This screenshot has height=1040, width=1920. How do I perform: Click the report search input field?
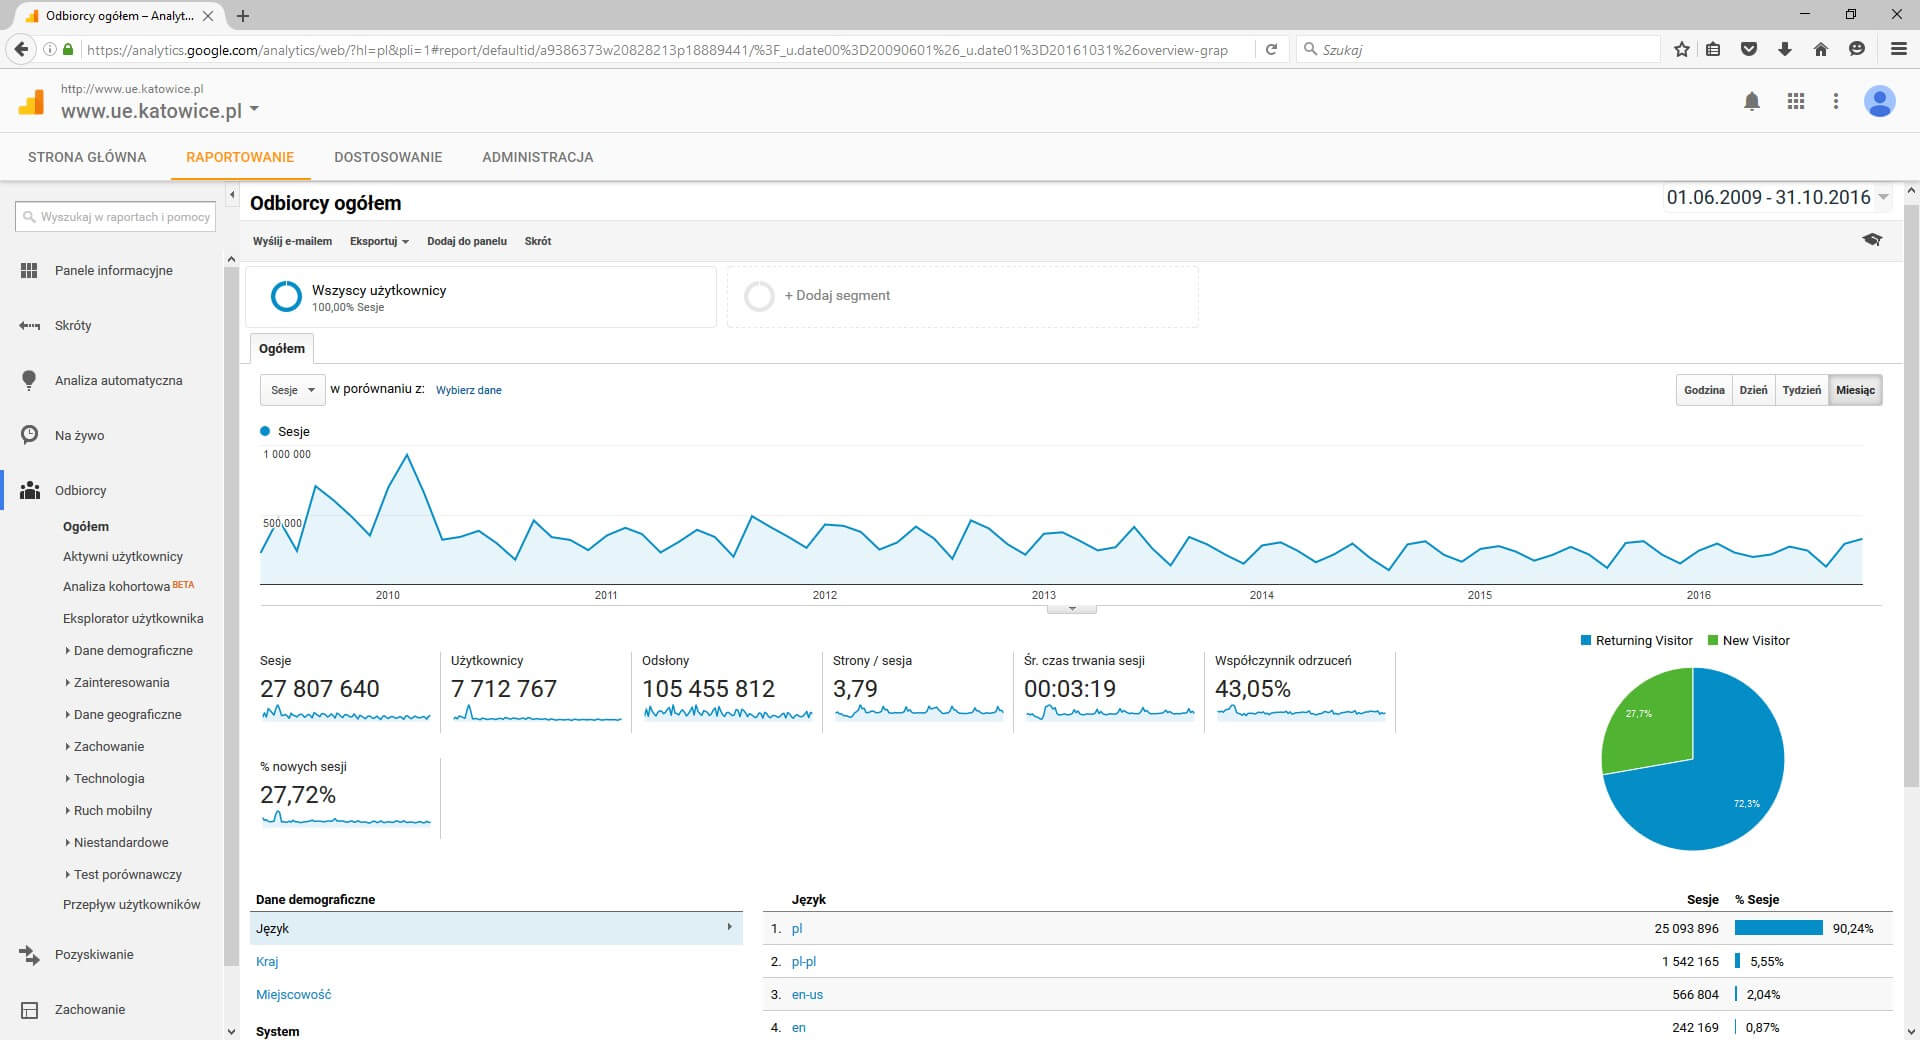point(118,217)
